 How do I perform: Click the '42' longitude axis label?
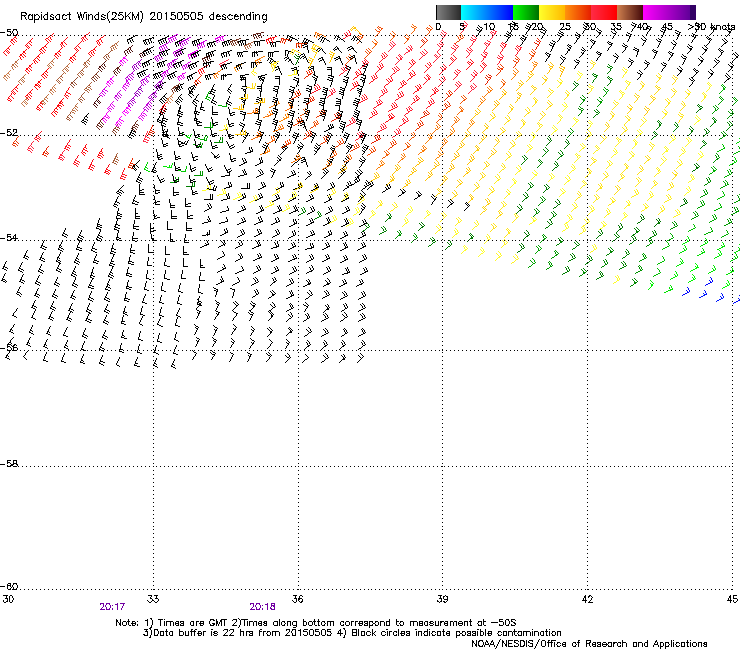pos(587,599)
